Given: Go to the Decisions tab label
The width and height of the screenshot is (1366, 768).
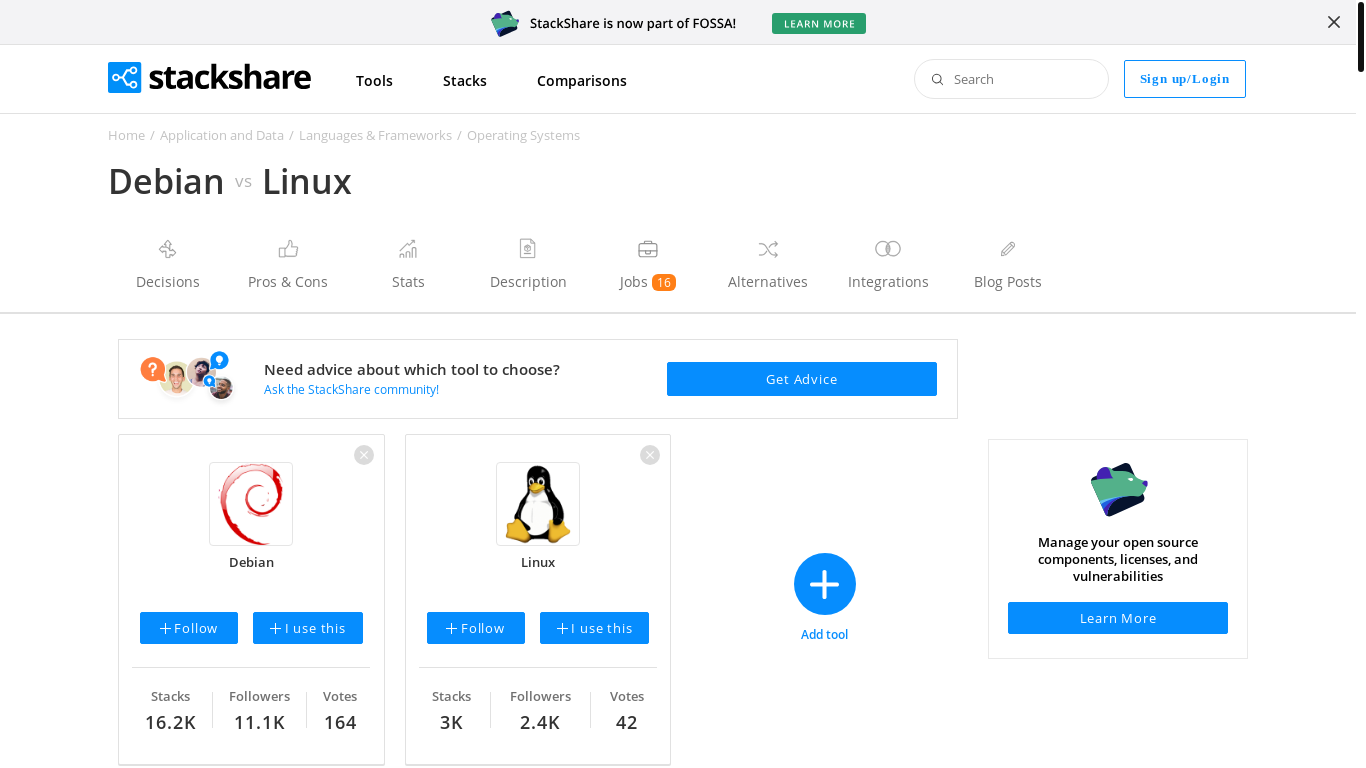Looking at the screenshot, I should coord(168,282).
